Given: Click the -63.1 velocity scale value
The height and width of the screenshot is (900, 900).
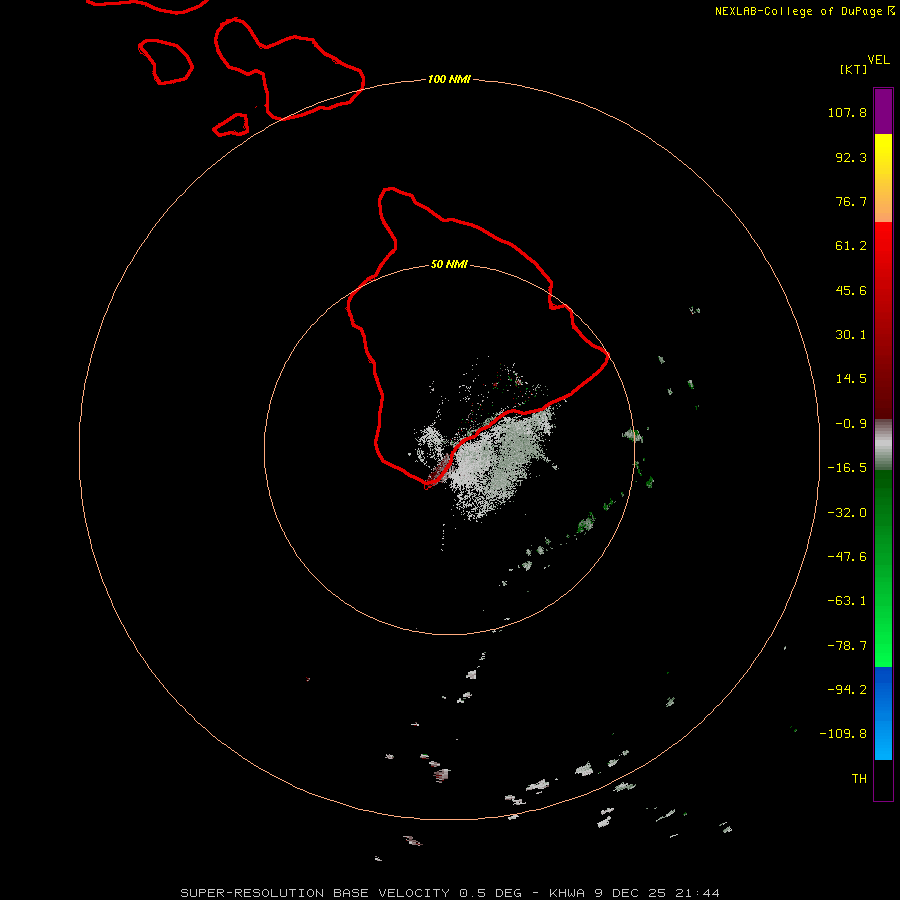Looking at the screenshot, I should (x=847, y=601).
